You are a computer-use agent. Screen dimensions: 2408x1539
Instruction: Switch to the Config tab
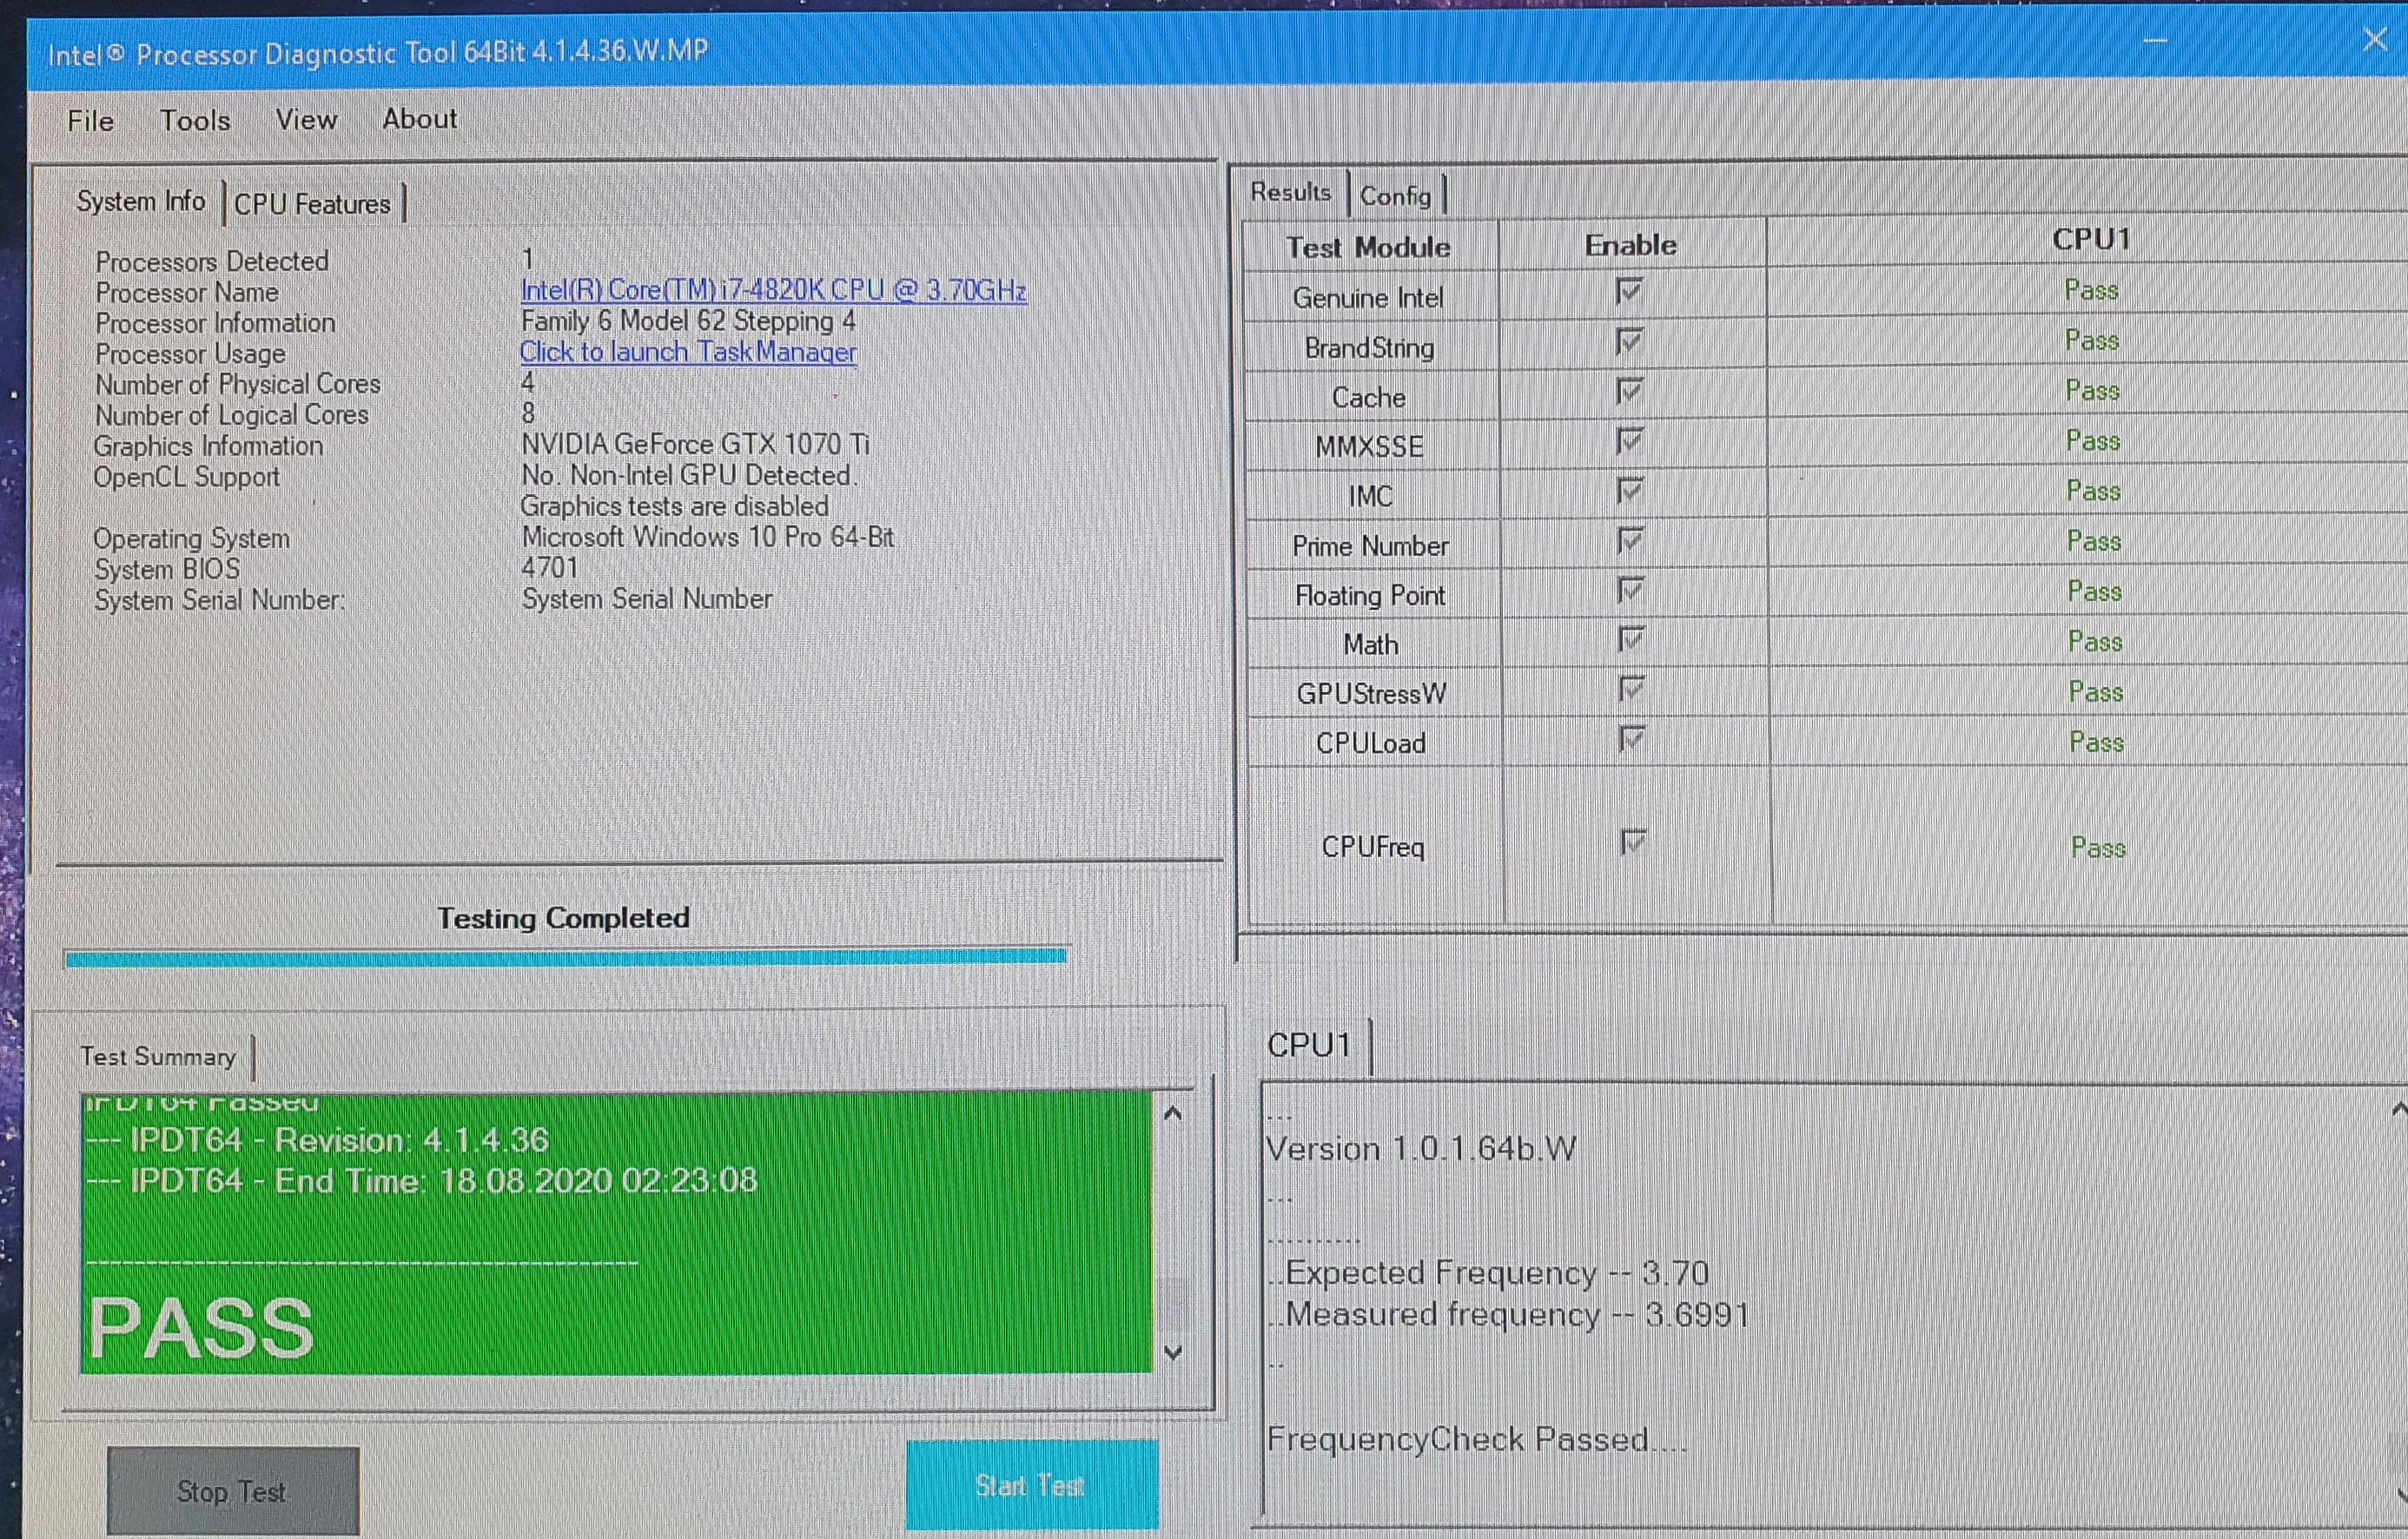coord(1395,196)
